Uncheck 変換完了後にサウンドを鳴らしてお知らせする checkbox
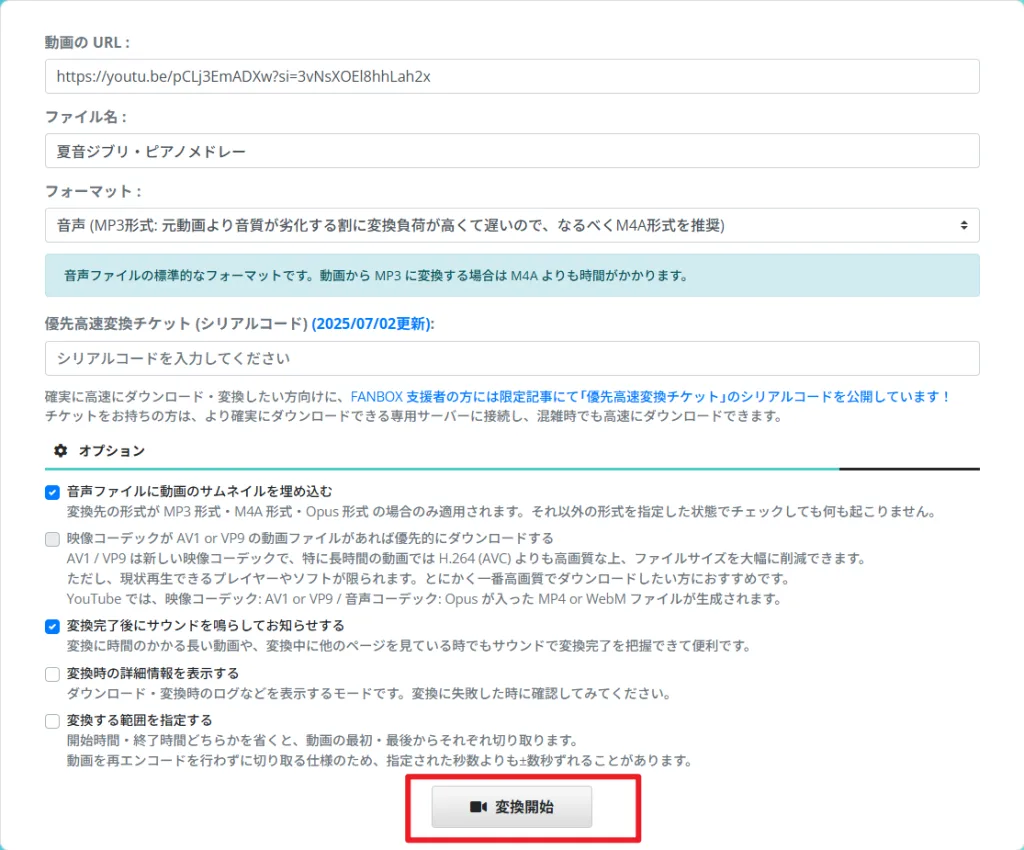1024x850 pixels. 52,627
